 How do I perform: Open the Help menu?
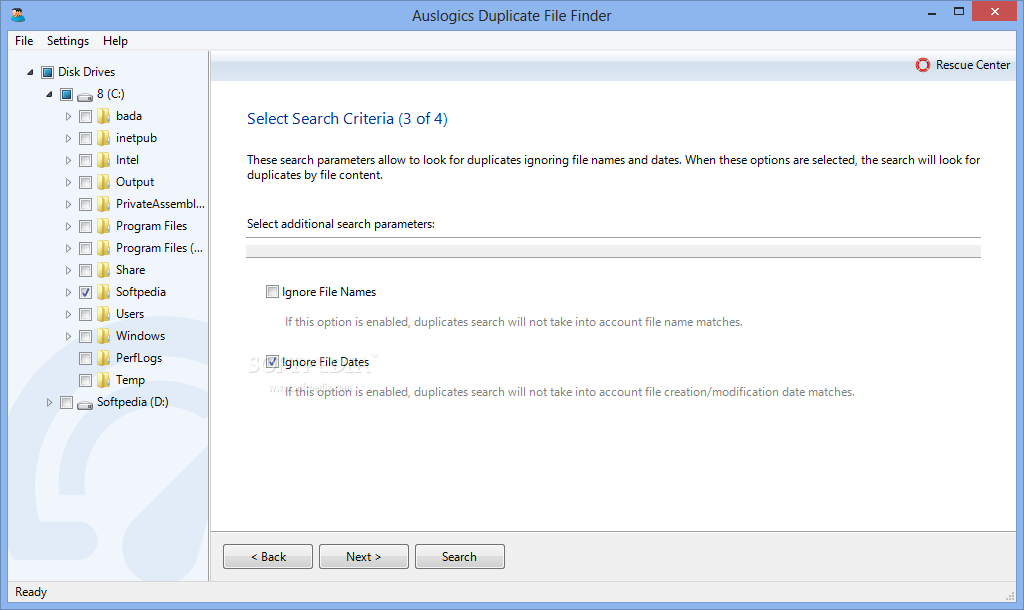coord(115,40)
